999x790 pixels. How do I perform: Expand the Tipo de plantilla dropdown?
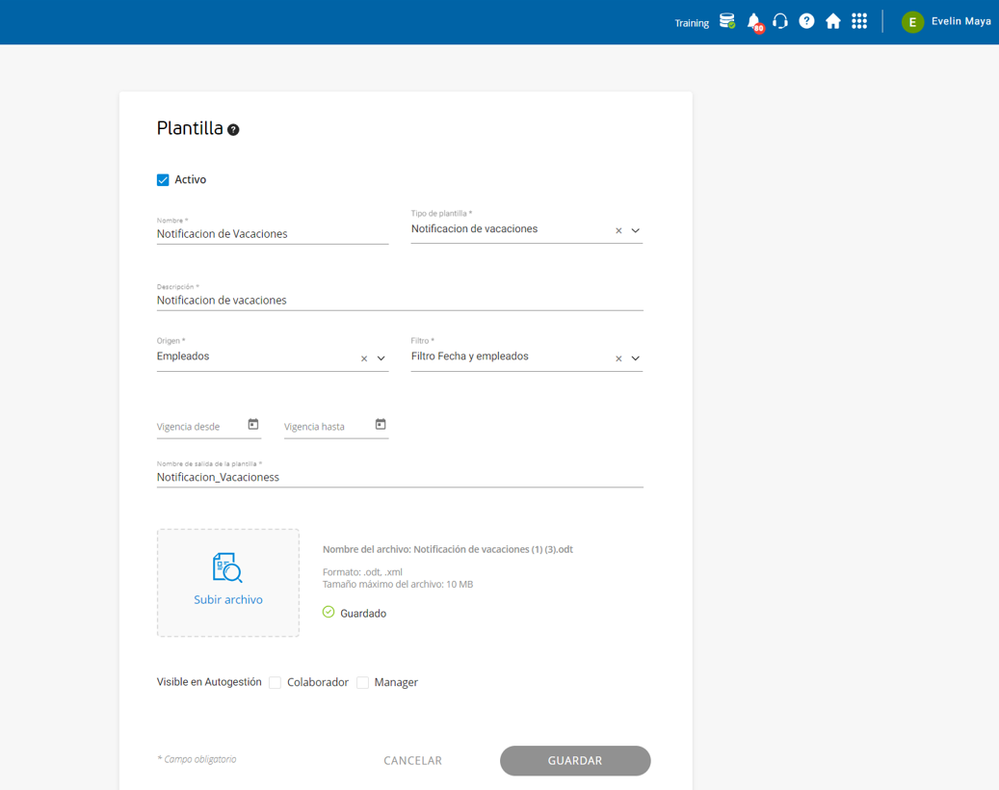(x=635, y=231)
